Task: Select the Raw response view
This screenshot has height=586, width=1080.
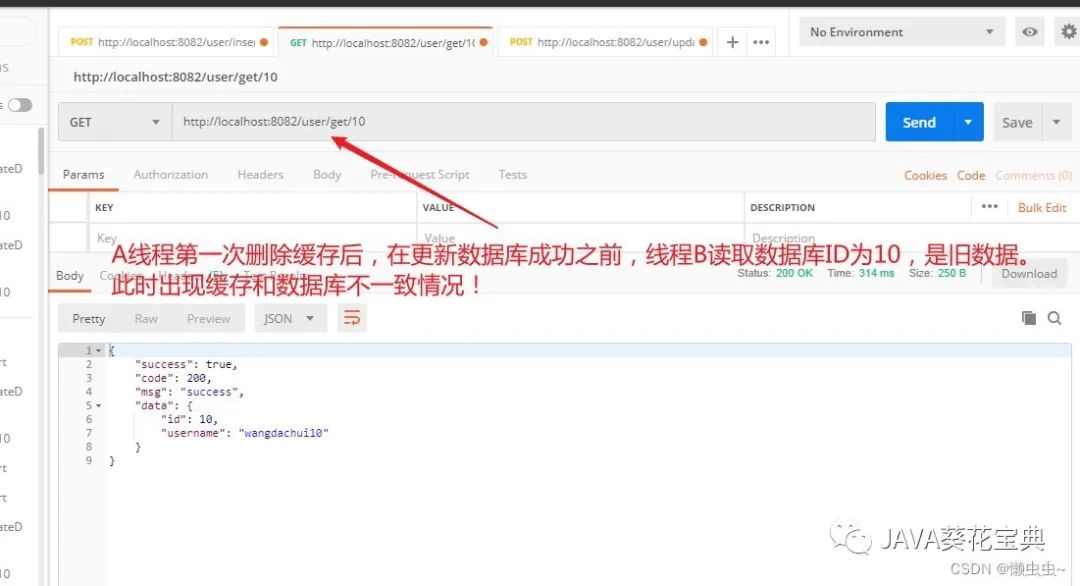Action: 146,318
